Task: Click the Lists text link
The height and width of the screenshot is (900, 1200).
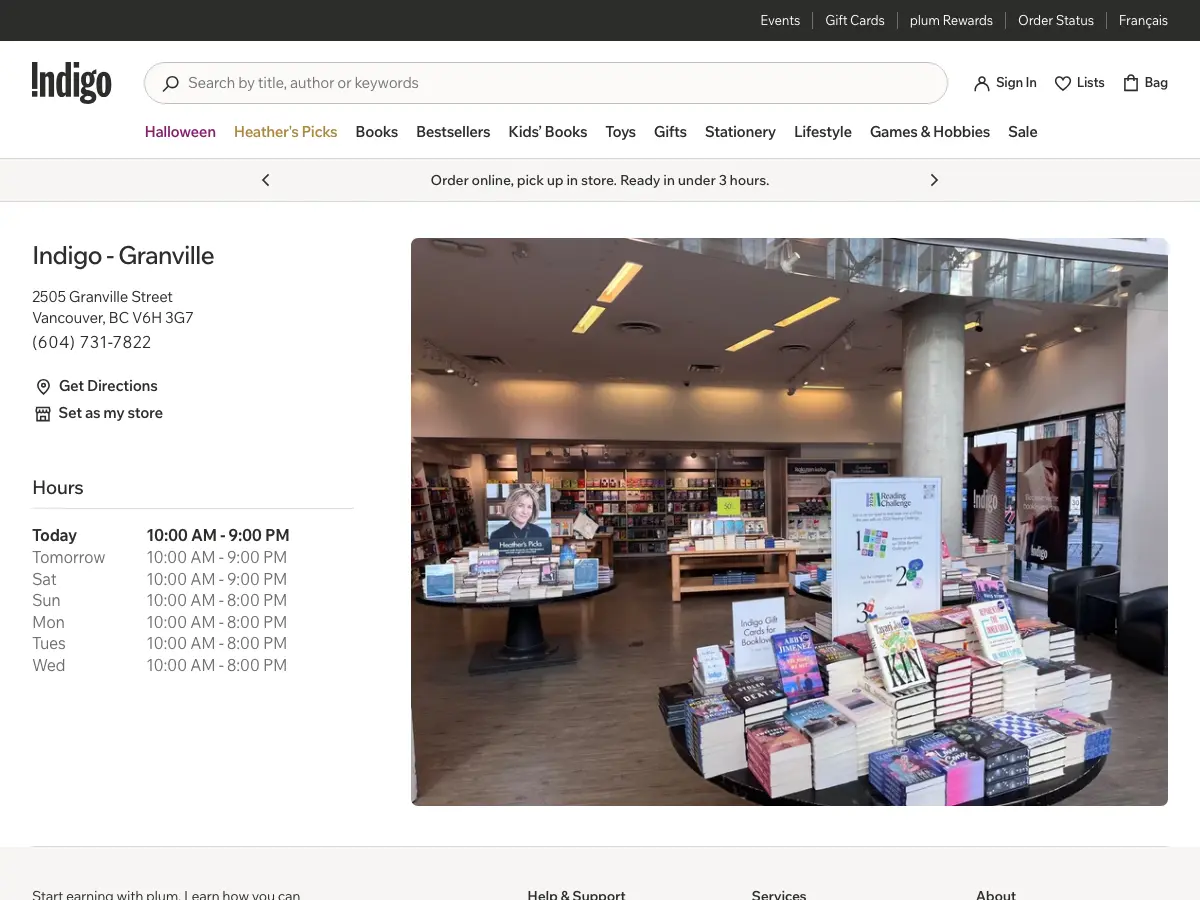Action: [x=1091, y=83]
